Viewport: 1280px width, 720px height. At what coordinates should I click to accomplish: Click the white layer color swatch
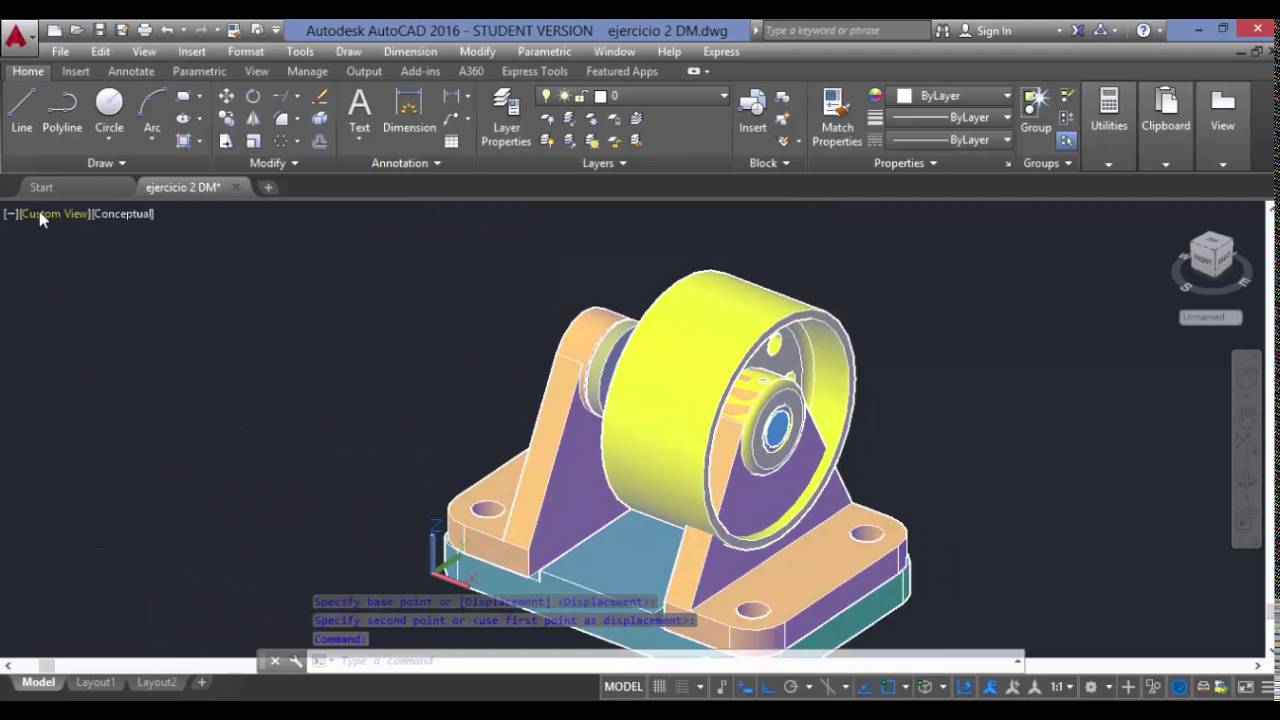[601, 96]
